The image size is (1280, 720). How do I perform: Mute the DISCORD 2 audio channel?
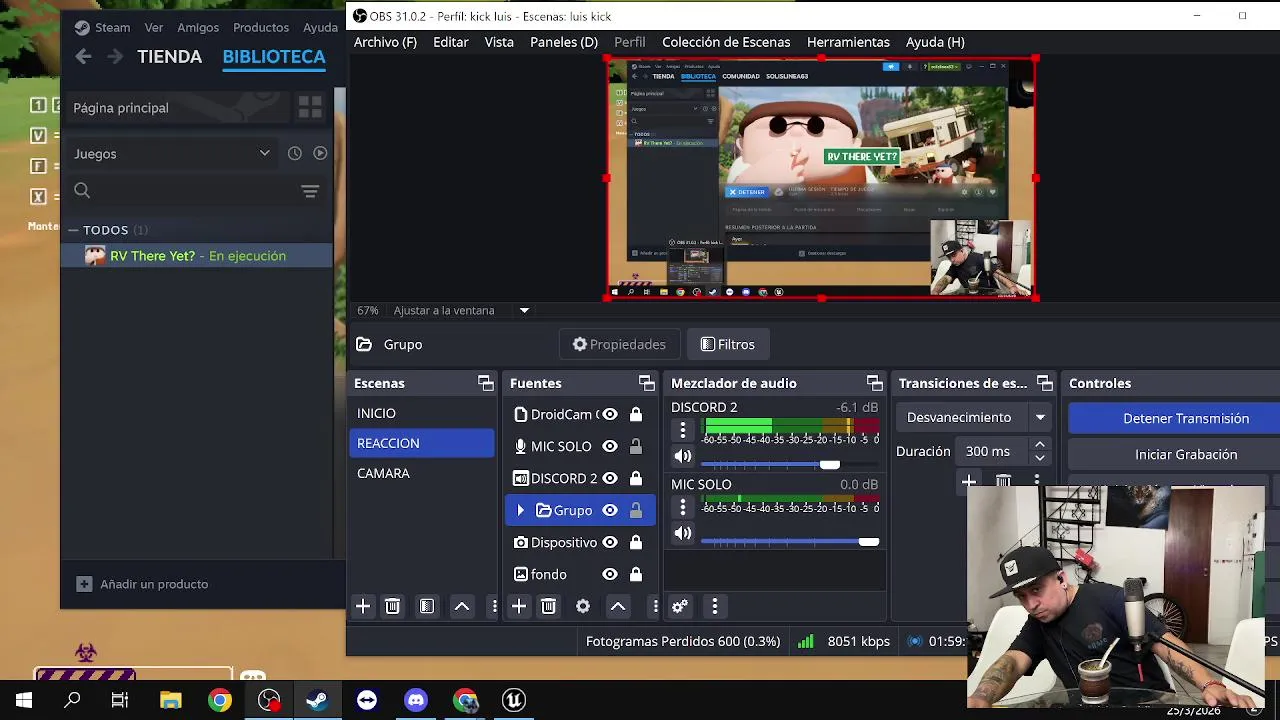683,456
